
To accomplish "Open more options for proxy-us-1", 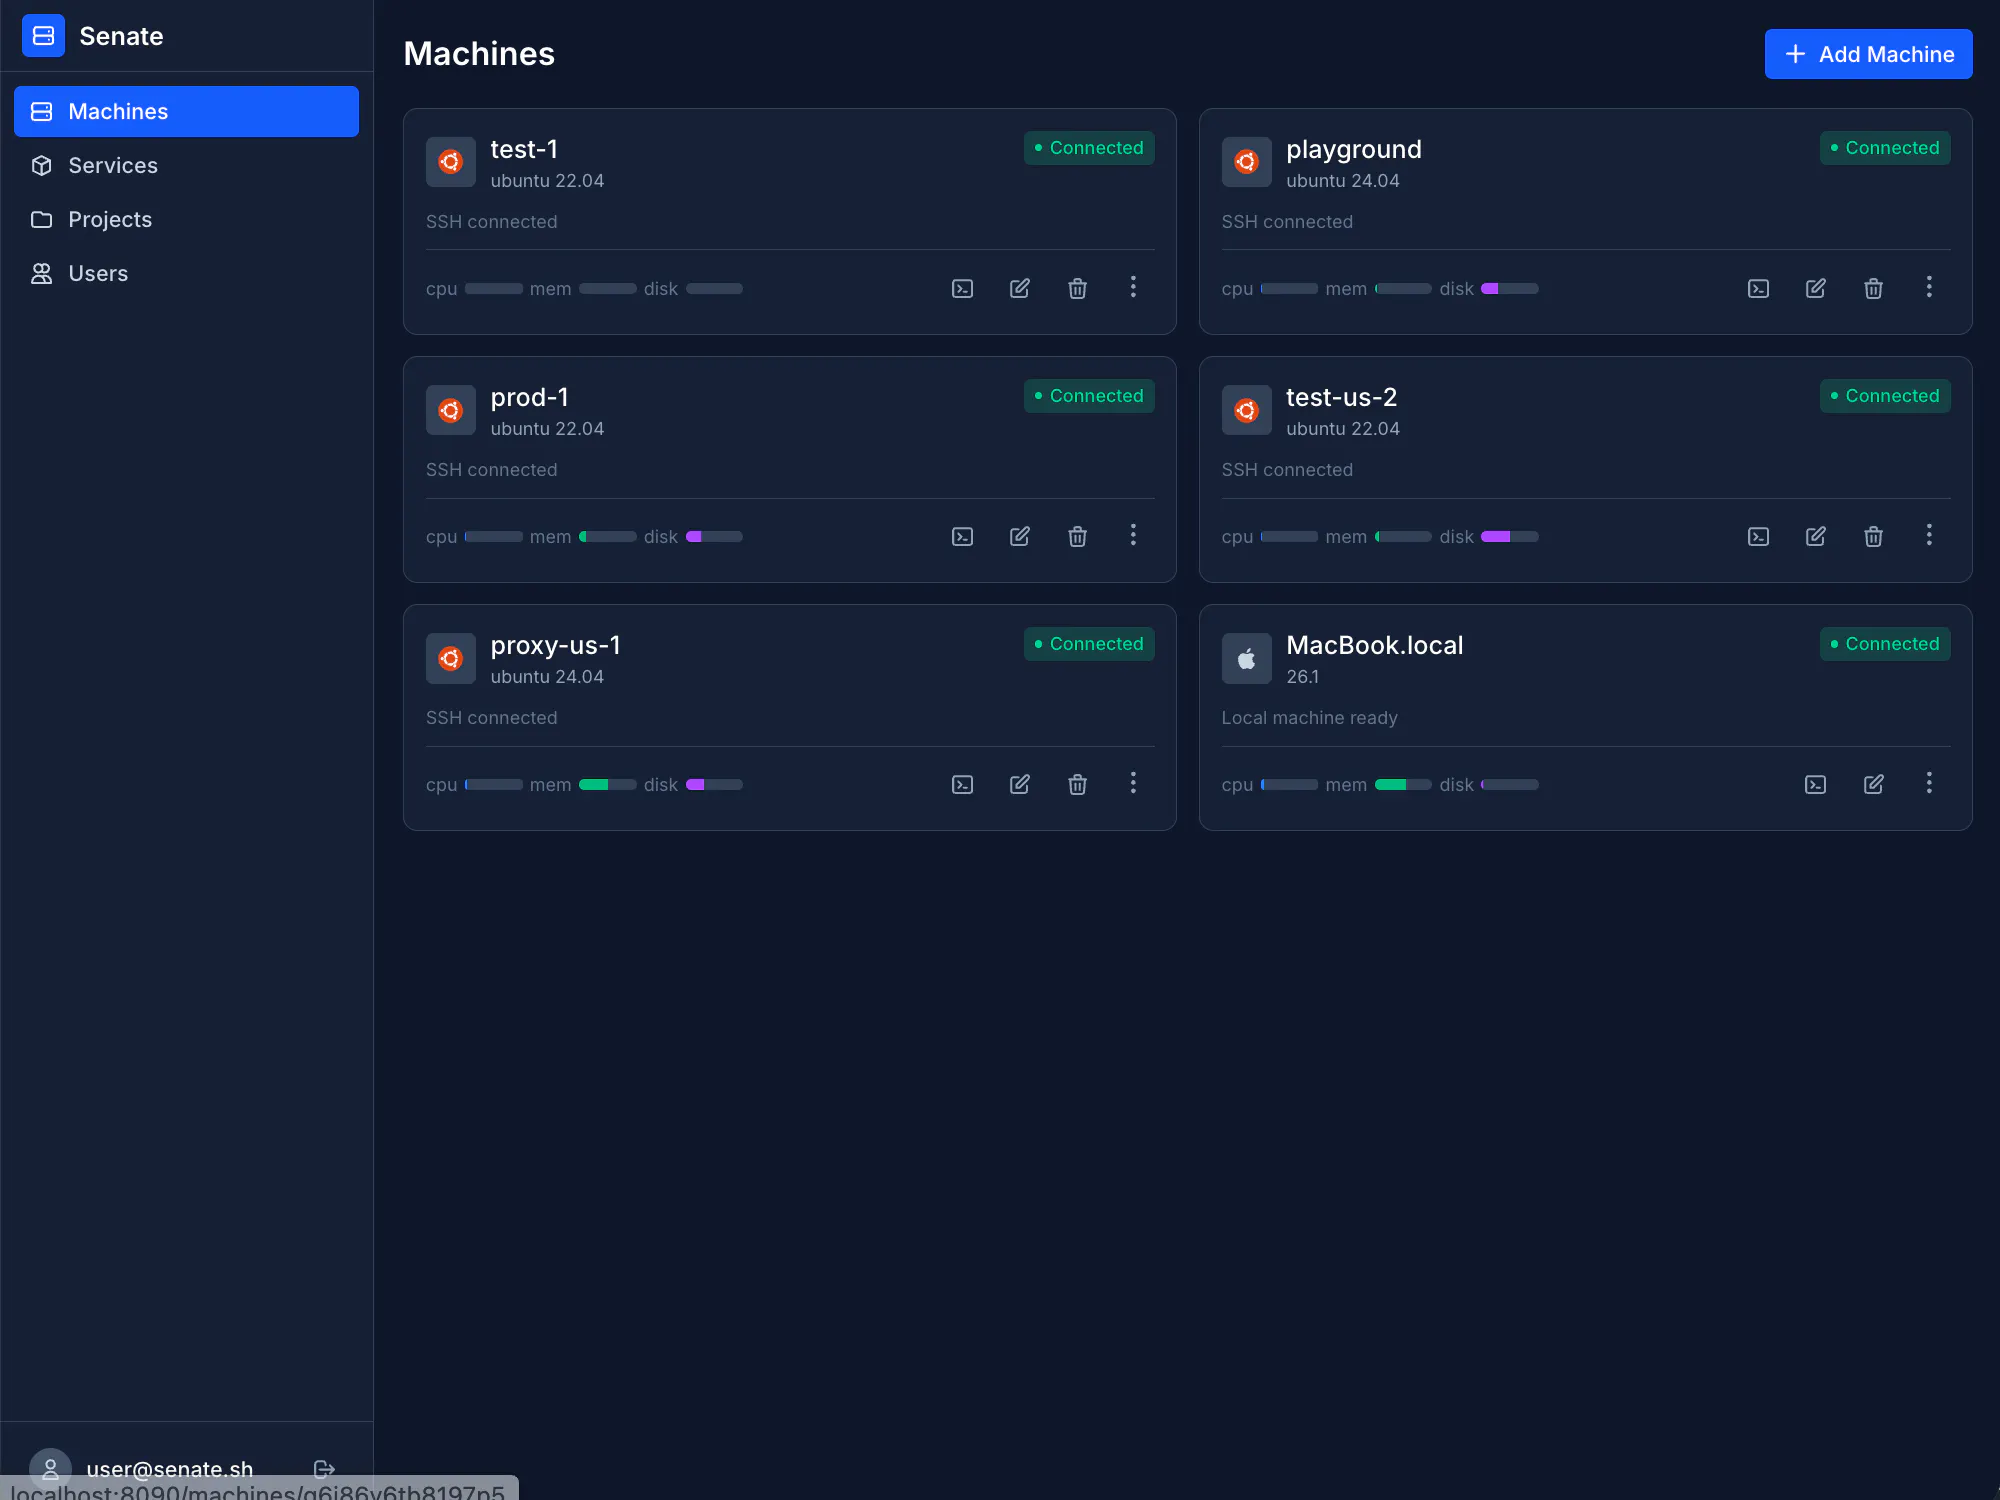I will [x=1133, y=783].
